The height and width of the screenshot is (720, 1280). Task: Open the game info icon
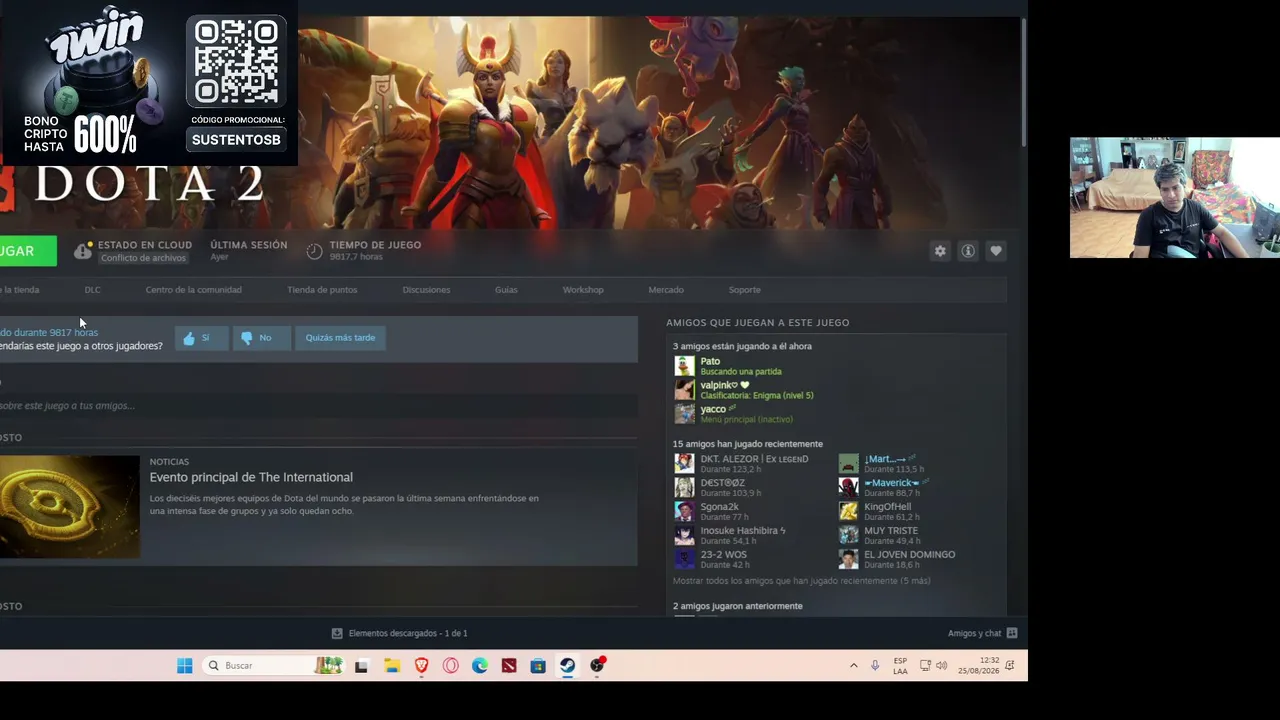[x=968, y=251]
